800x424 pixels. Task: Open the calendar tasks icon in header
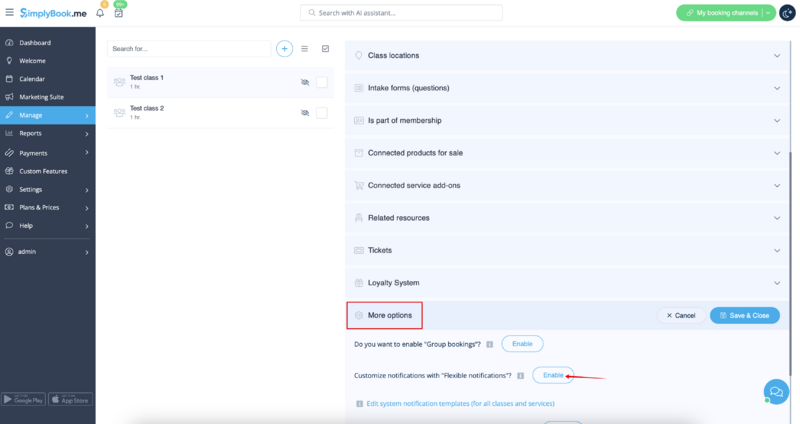click(118, 13)
